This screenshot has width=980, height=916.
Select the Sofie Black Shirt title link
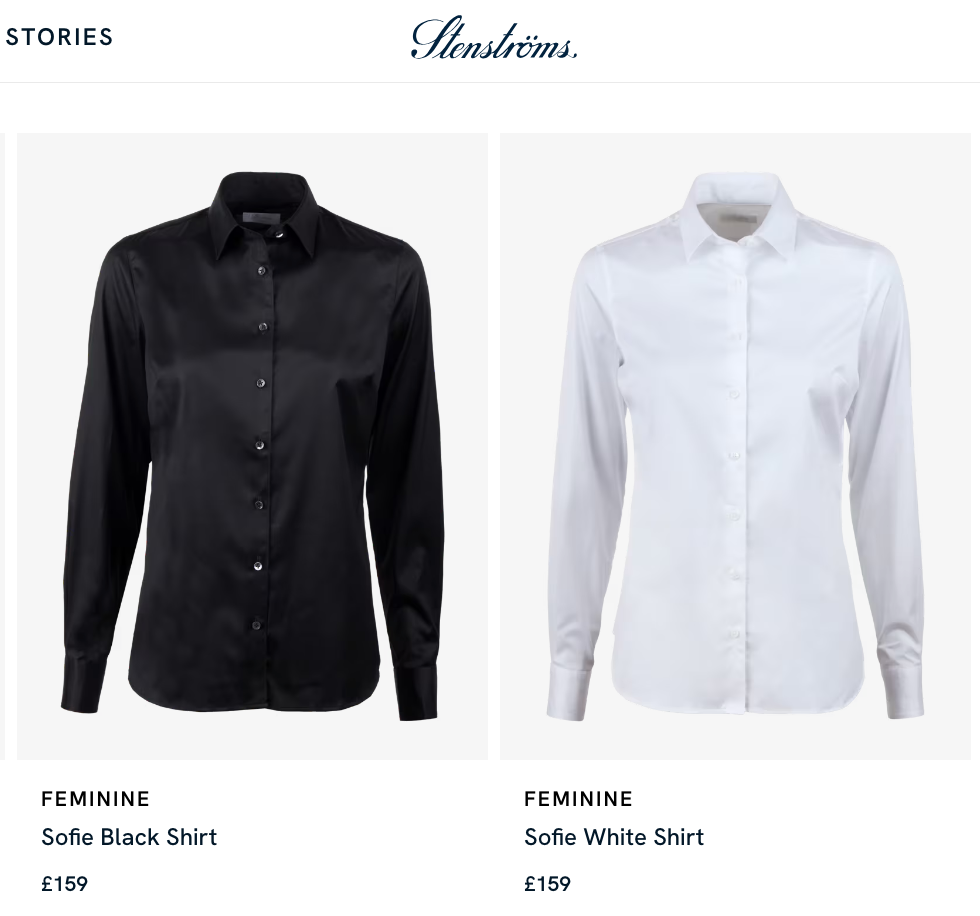[129, 837]
